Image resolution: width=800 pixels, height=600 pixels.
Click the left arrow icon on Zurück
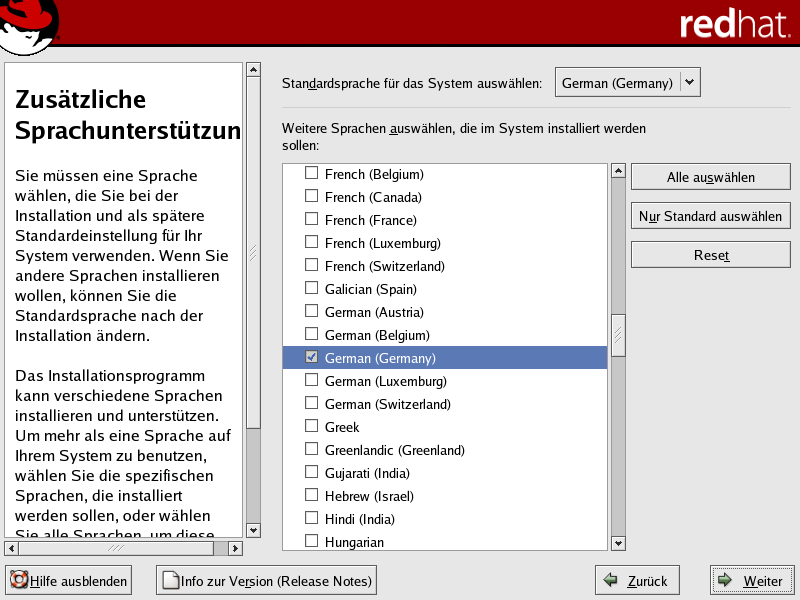click(x=610, y=581)
